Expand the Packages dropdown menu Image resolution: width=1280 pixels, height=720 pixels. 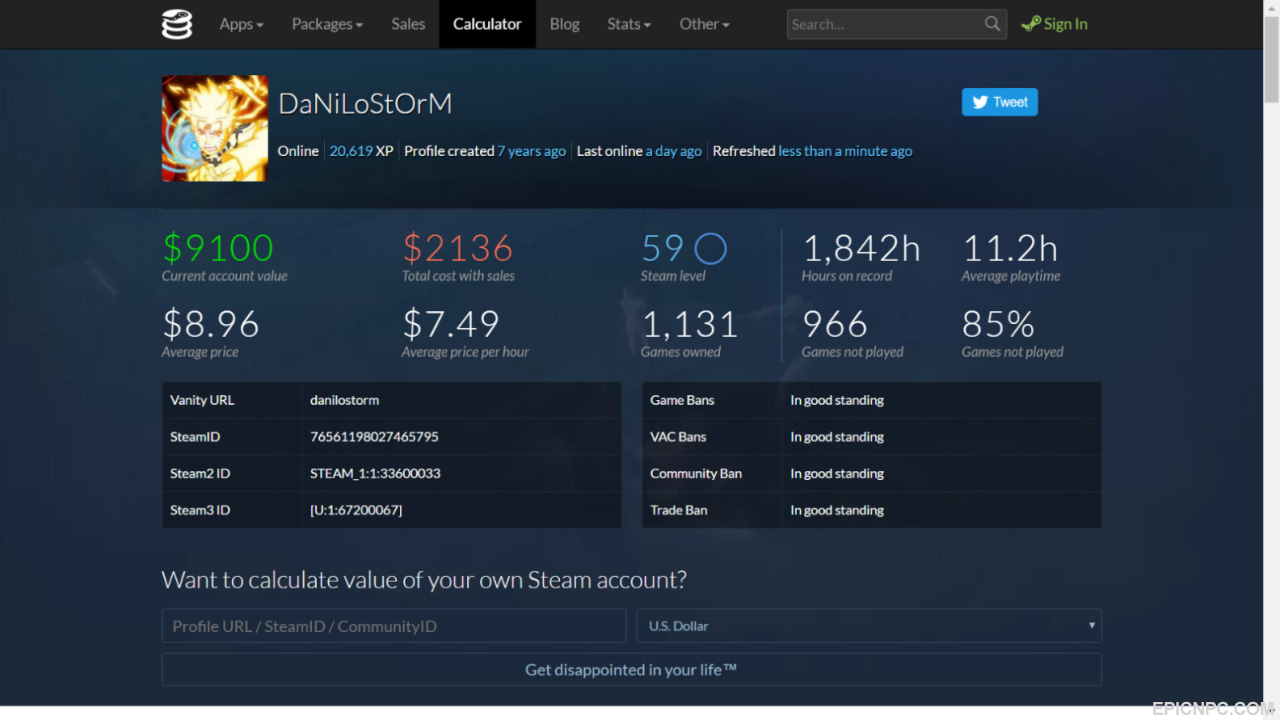click(x=327, y=24)
